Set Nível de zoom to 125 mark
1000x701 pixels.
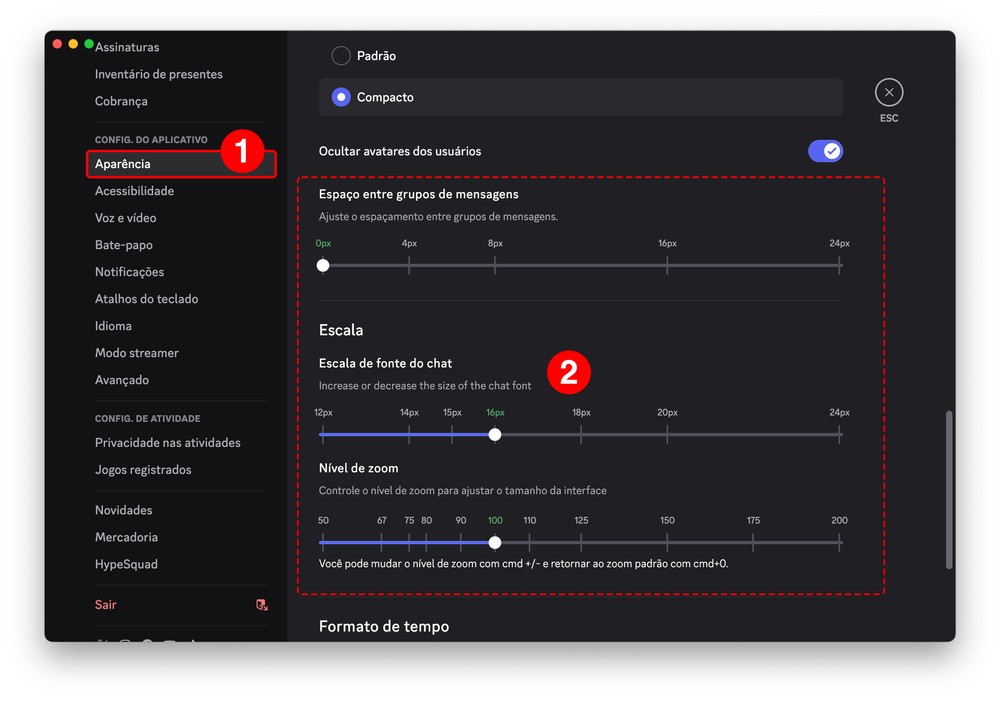[x=581, y=543]
